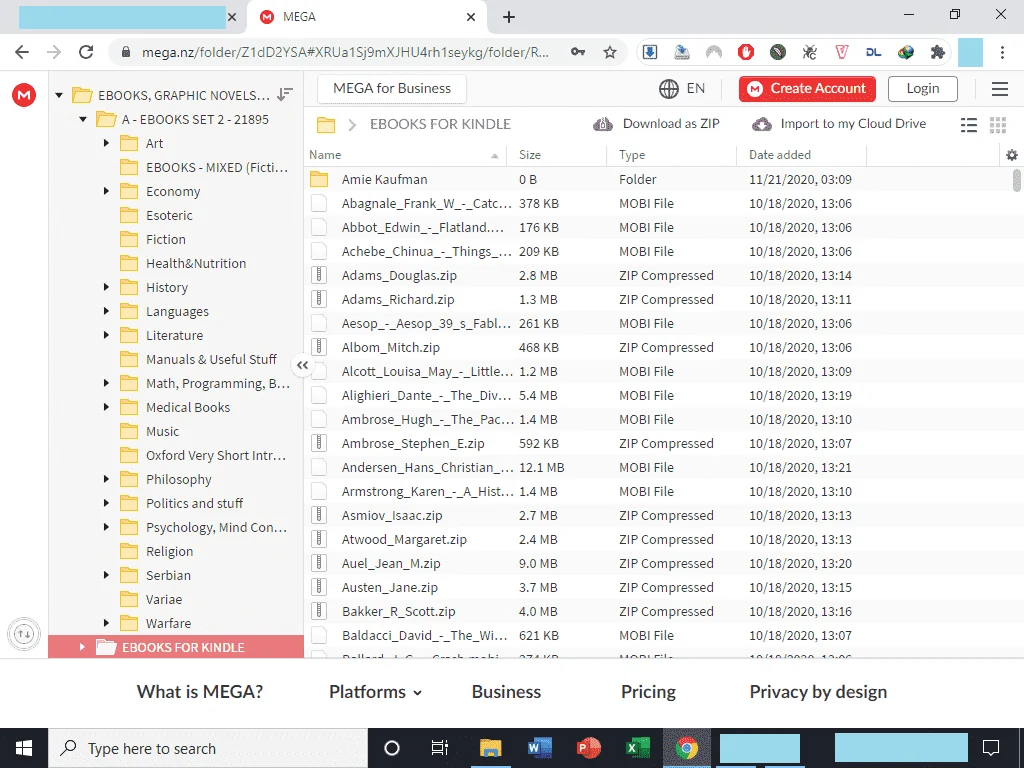
Task: Click the Windows search box
Action: coord(208,748)
